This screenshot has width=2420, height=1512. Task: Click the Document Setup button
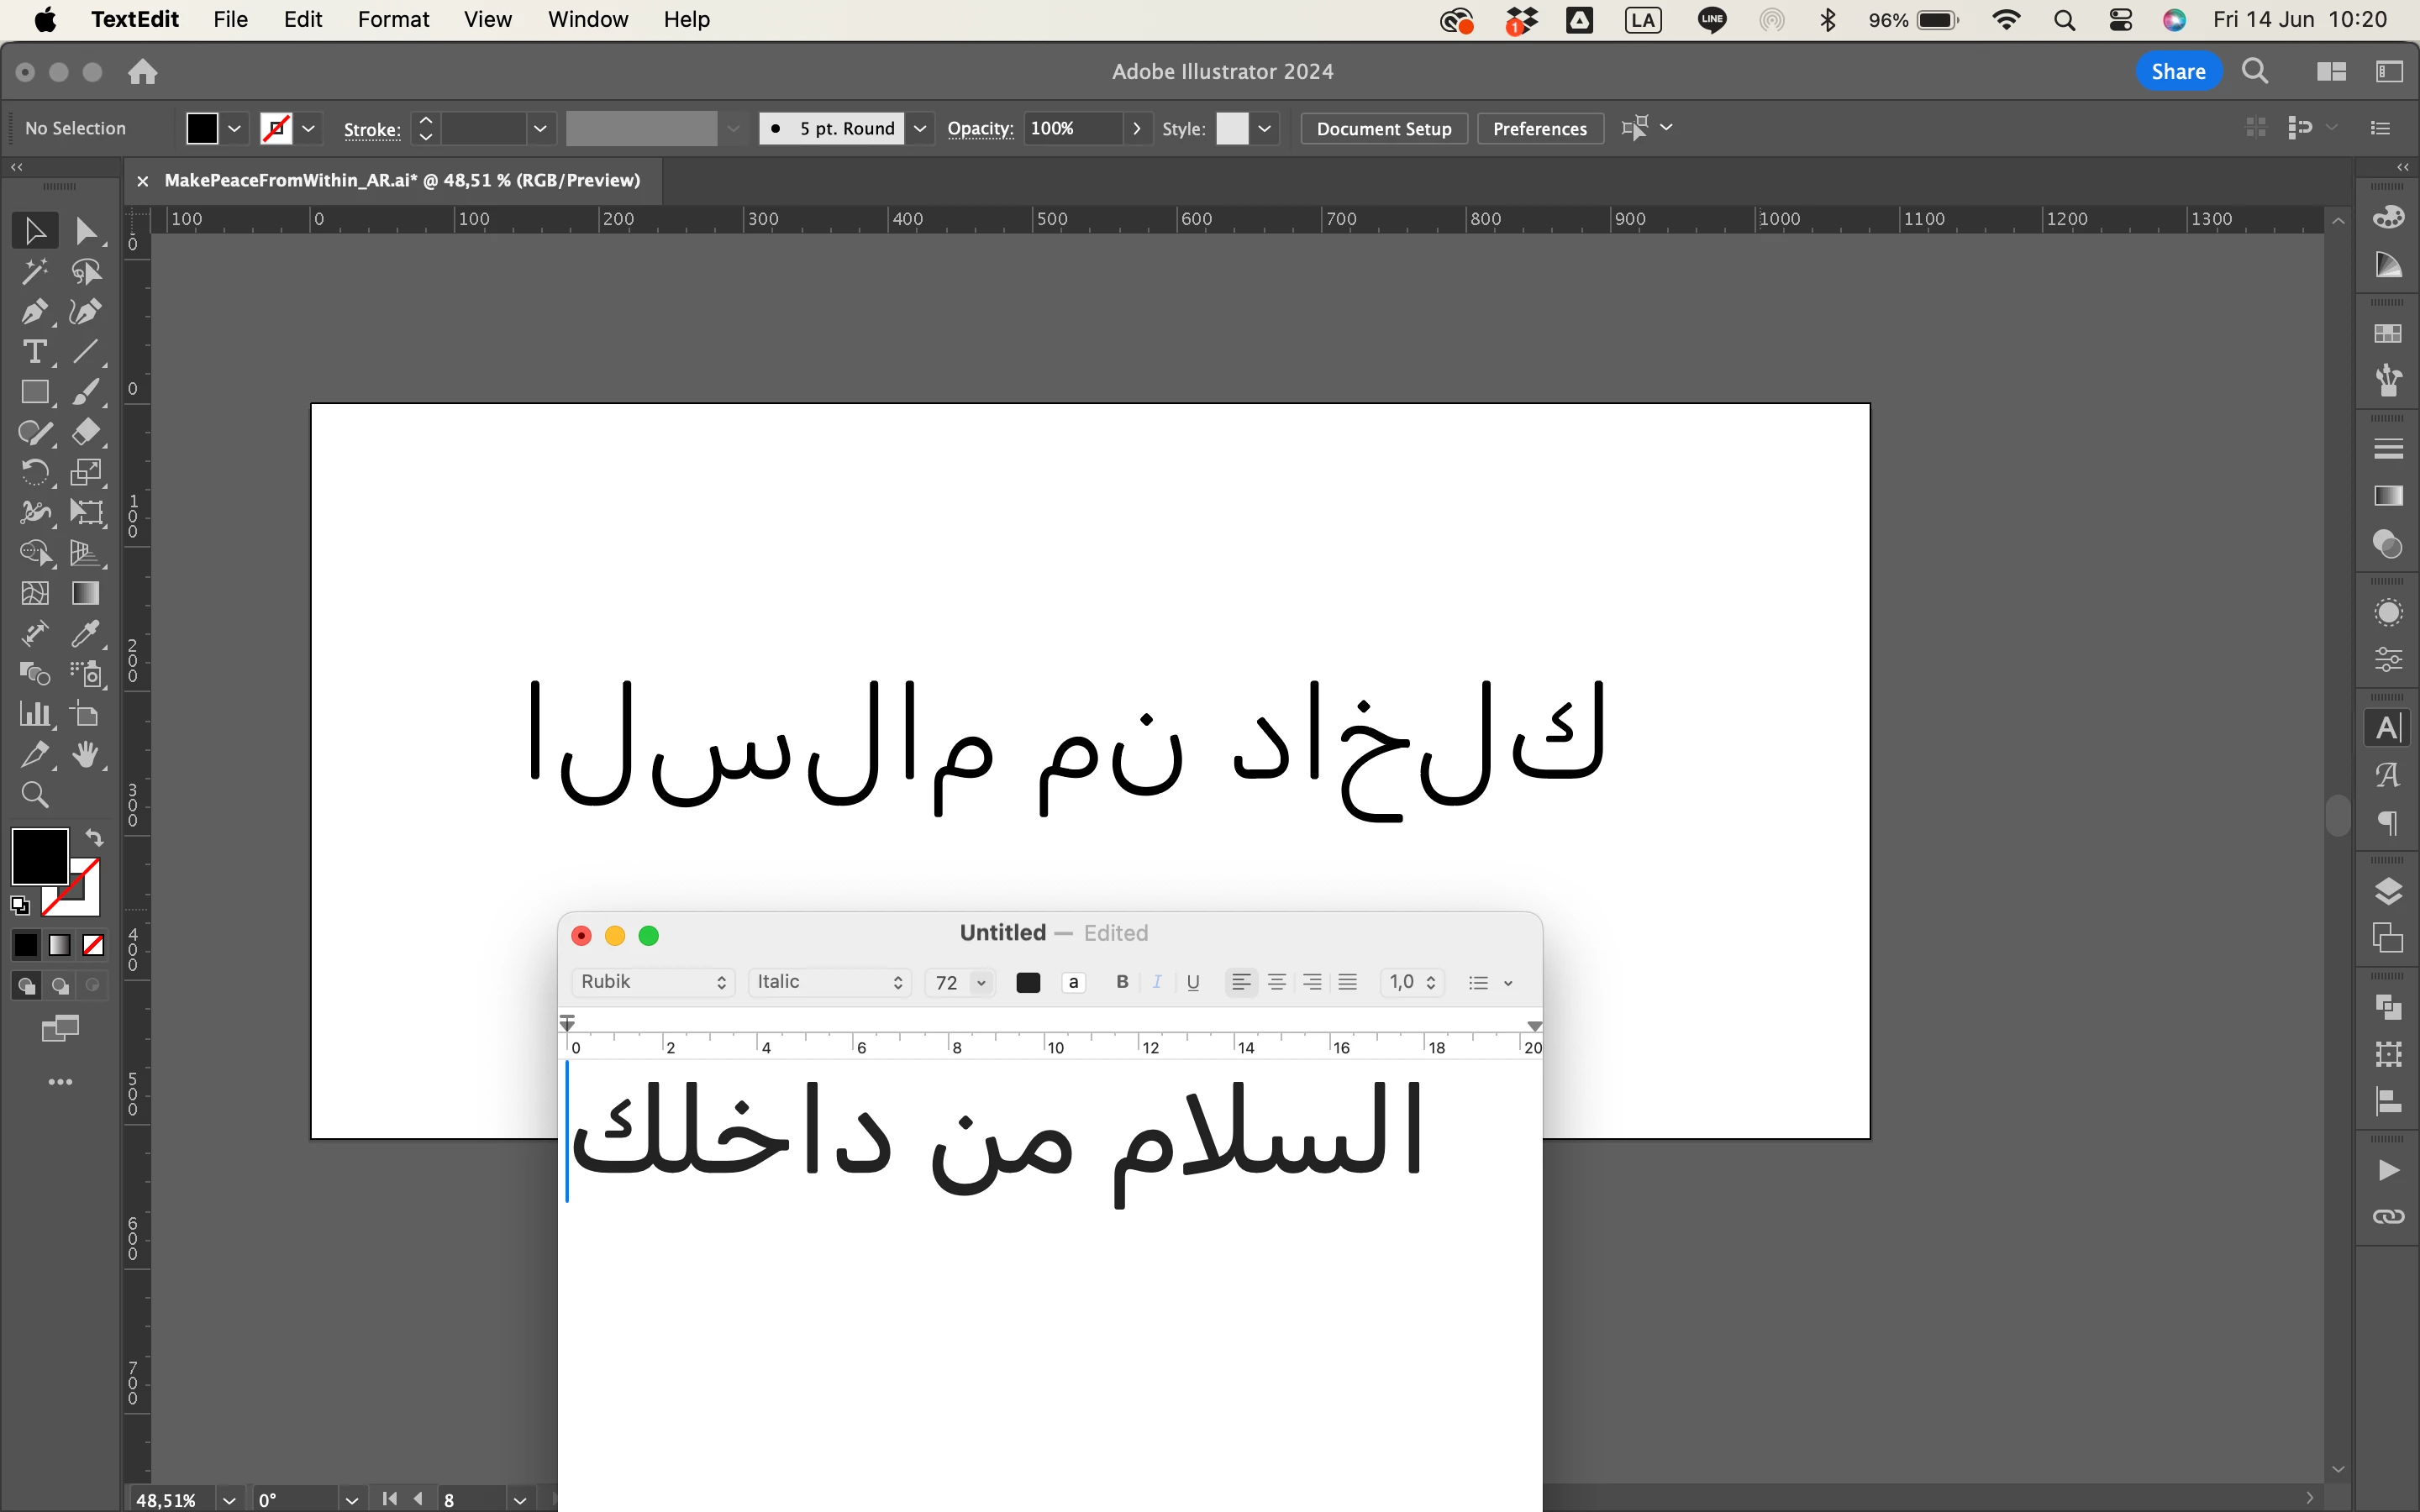(1383, 128)
